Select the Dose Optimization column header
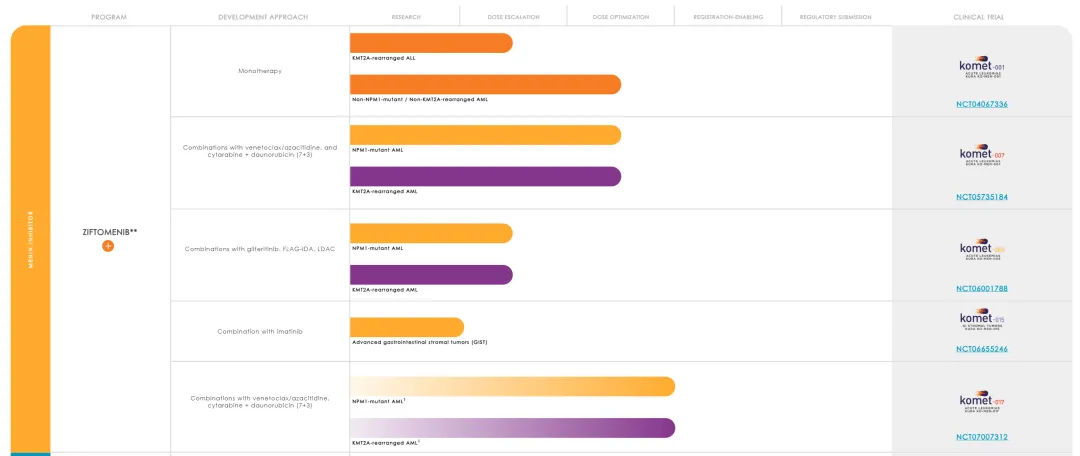The image size is (1080, 456). [620, 17]
